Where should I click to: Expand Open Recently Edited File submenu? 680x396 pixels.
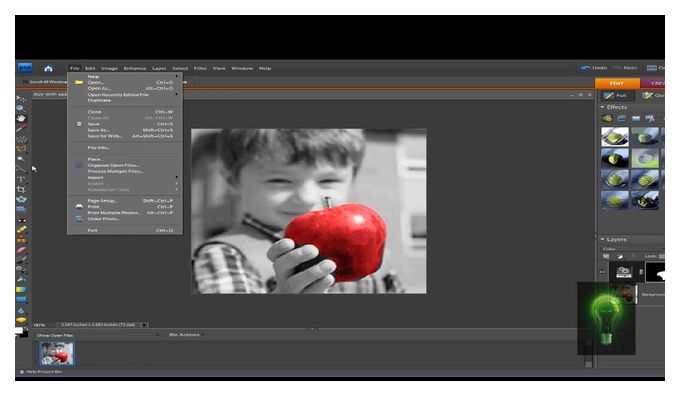point(125,94)
